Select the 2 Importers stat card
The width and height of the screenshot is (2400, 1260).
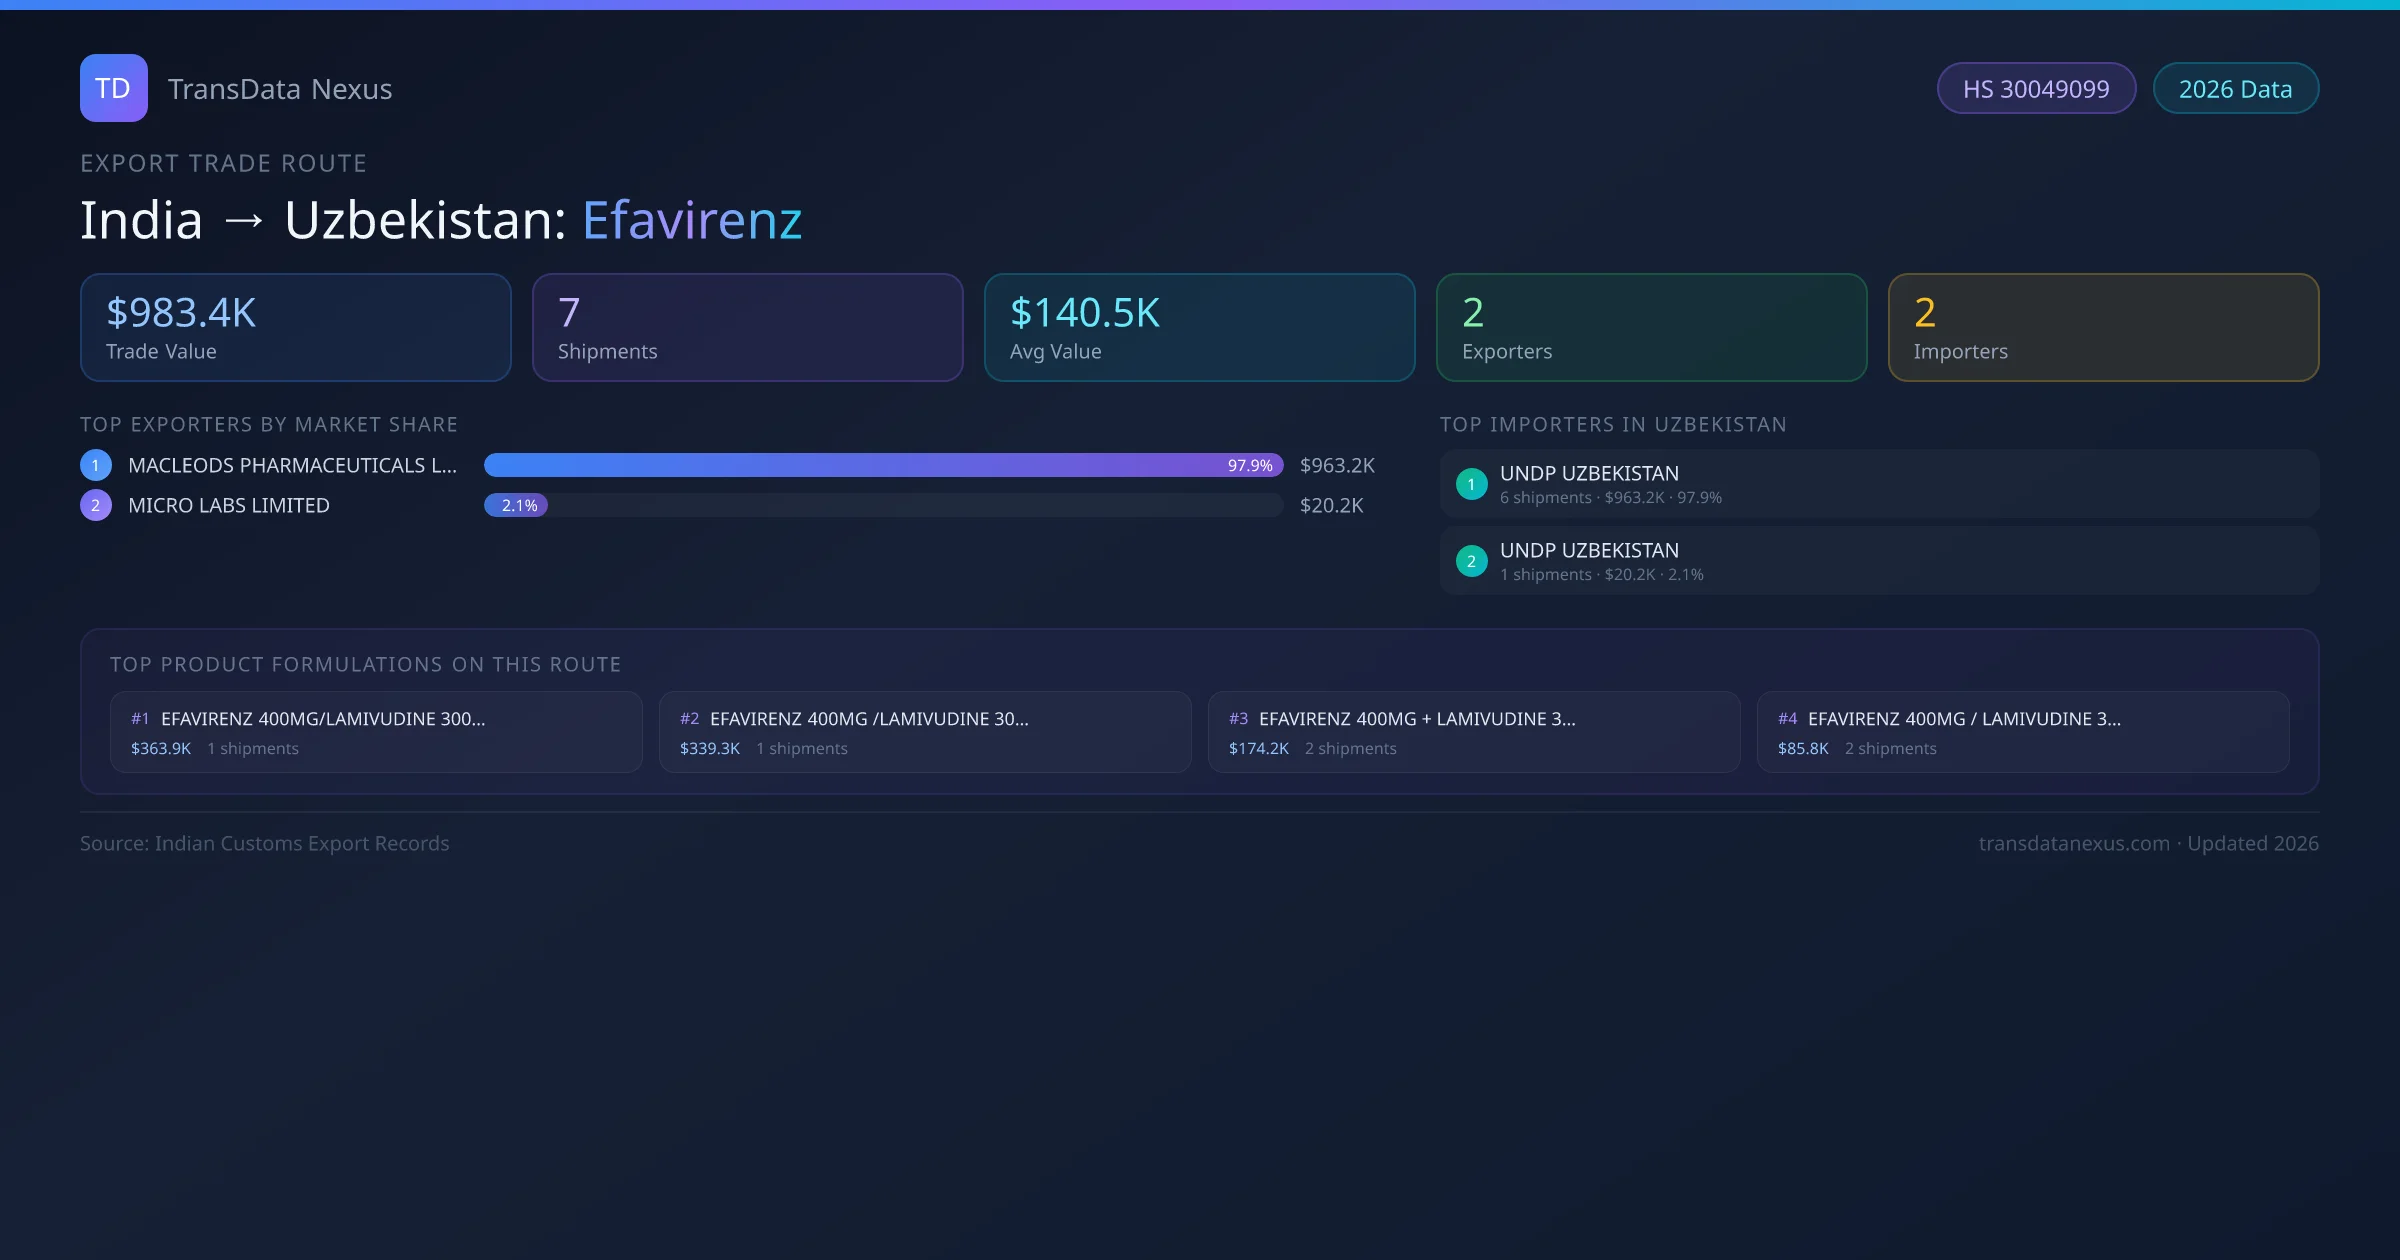click(2103, 328)
